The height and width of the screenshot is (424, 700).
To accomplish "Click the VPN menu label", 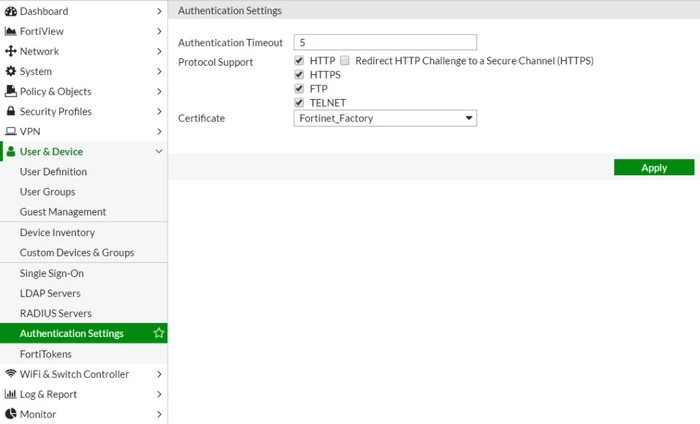I will pos(30,132).
